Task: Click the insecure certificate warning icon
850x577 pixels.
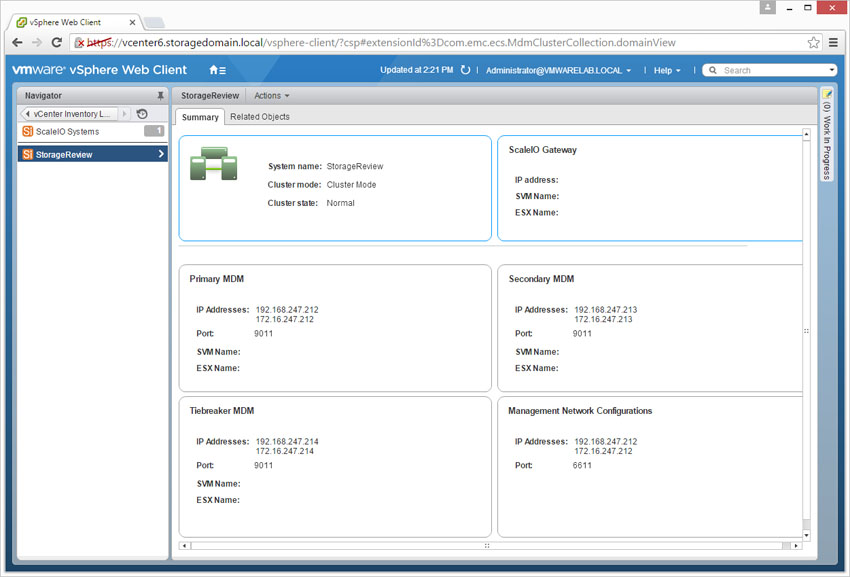Action: [80, 42]
